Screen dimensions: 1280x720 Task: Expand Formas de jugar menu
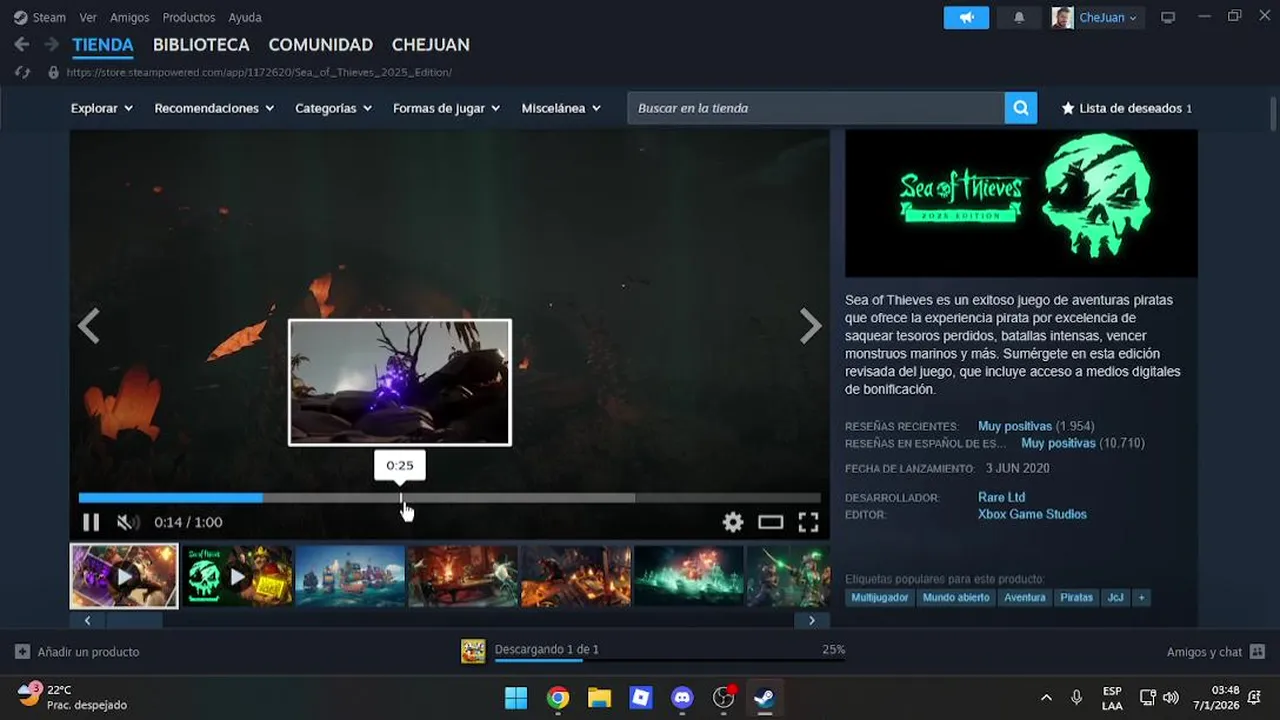446,108
